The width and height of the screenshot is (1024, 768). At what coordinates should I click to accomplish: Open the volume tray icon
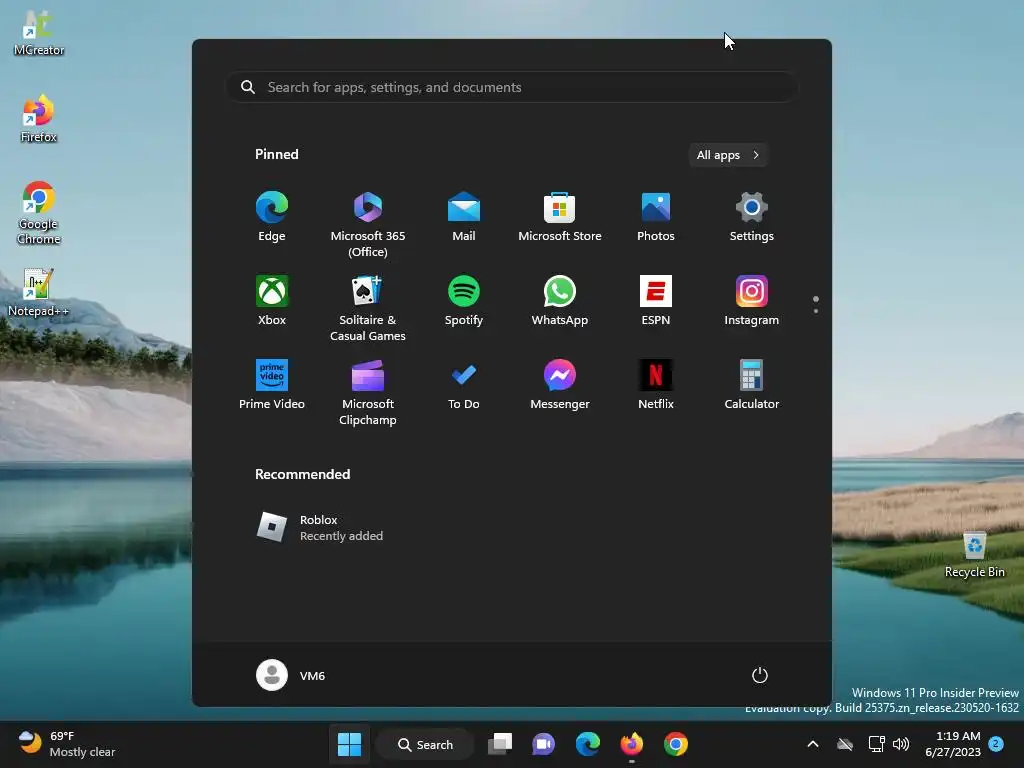pos(901,744)
